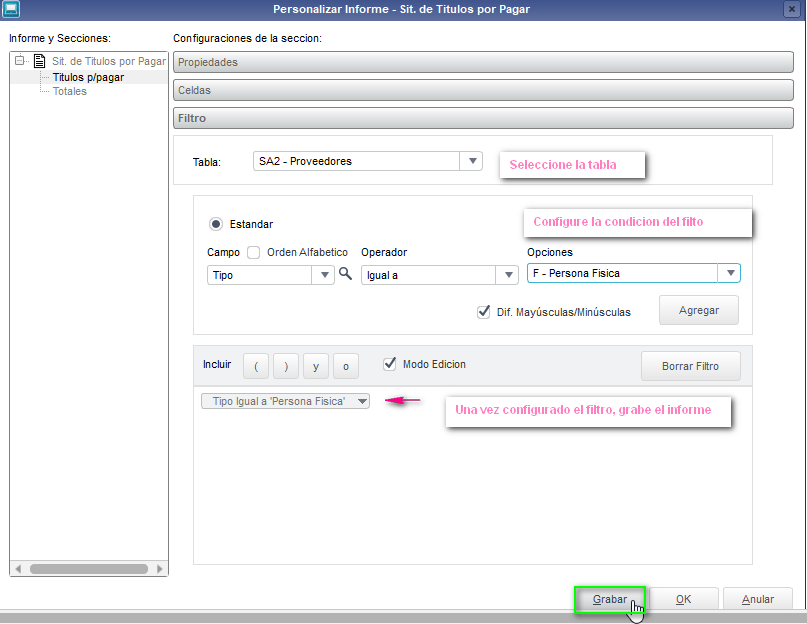Insert the 'y' logical operator
Screen dimensions: 807x624
coord(315,366)
